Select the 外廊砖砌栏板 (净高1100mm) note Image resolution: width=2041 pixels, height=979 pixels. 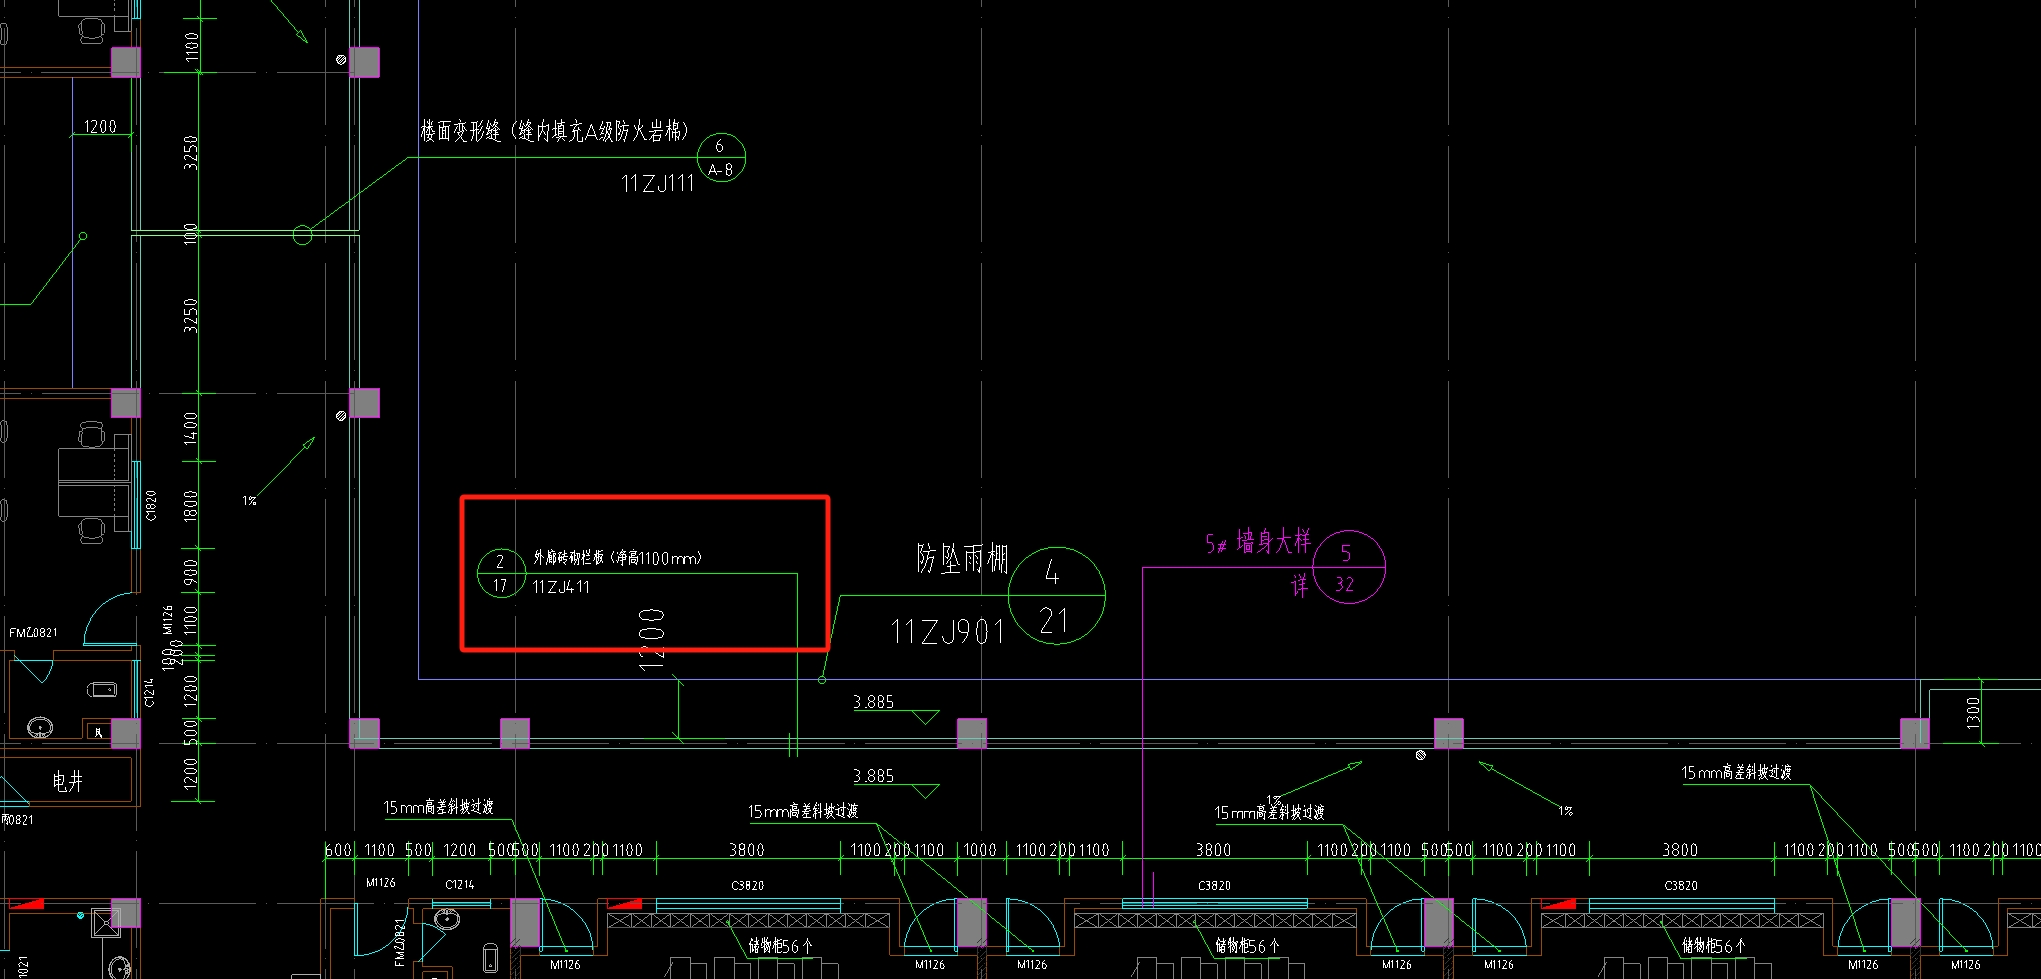(617, 558)
